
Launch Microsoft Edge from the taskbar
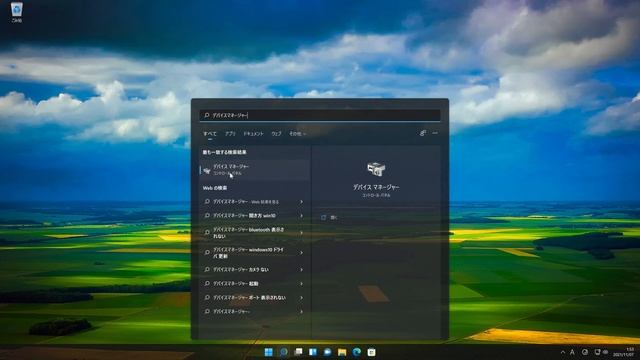(357, 352)
